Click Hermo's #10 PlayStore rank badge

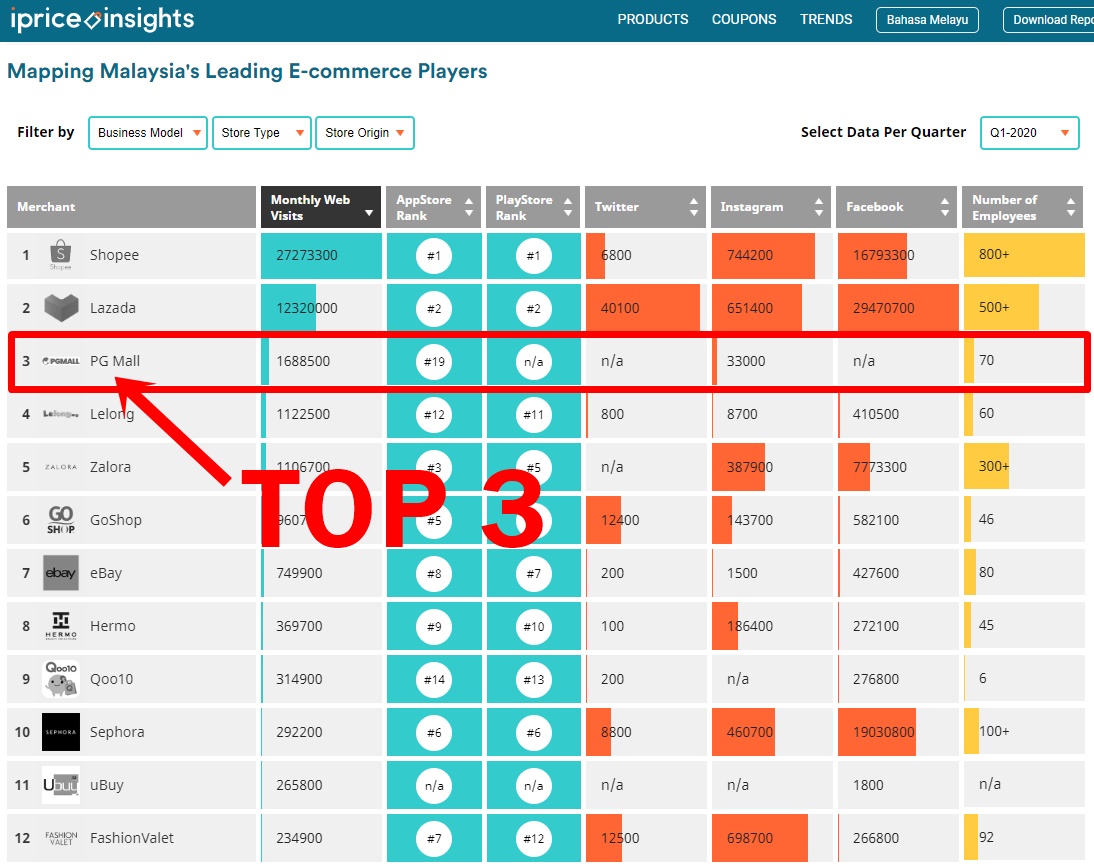(534, 627)
